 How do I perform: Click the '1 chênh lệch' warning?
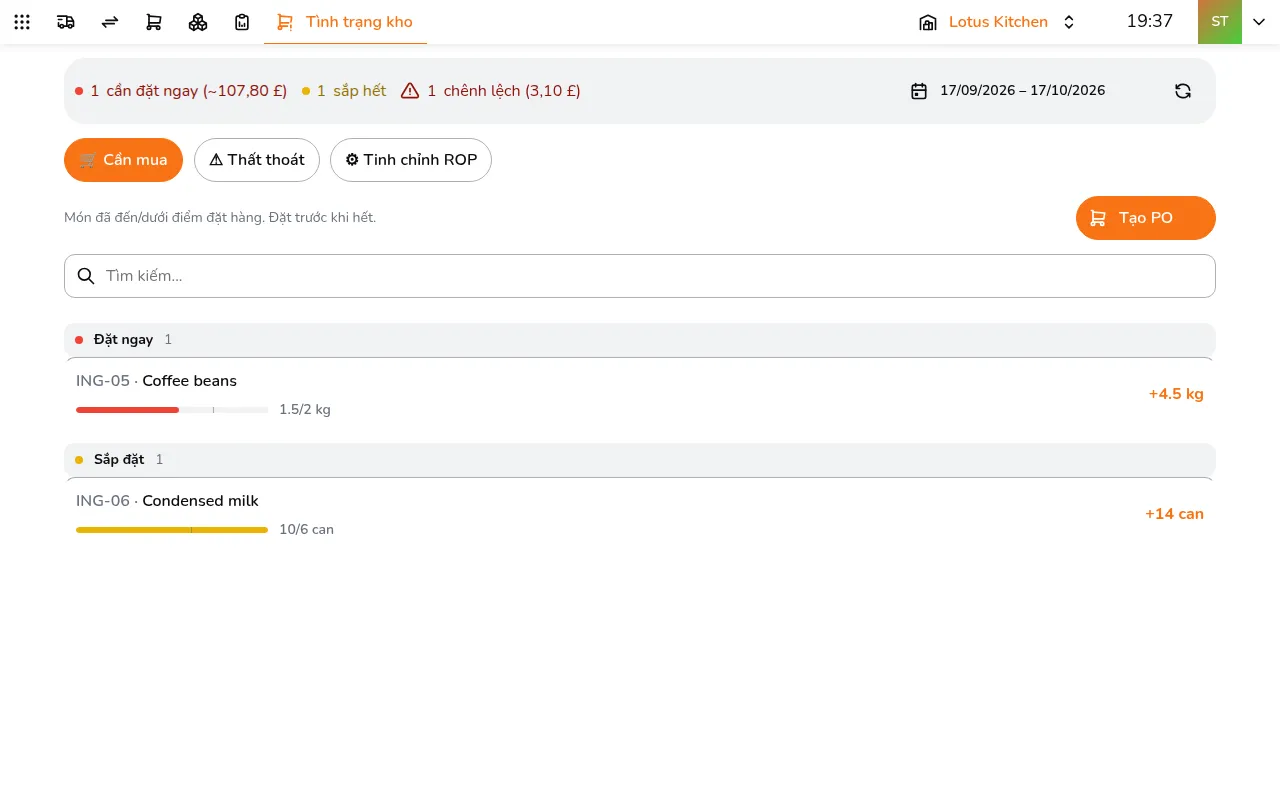tap(490, 91)
